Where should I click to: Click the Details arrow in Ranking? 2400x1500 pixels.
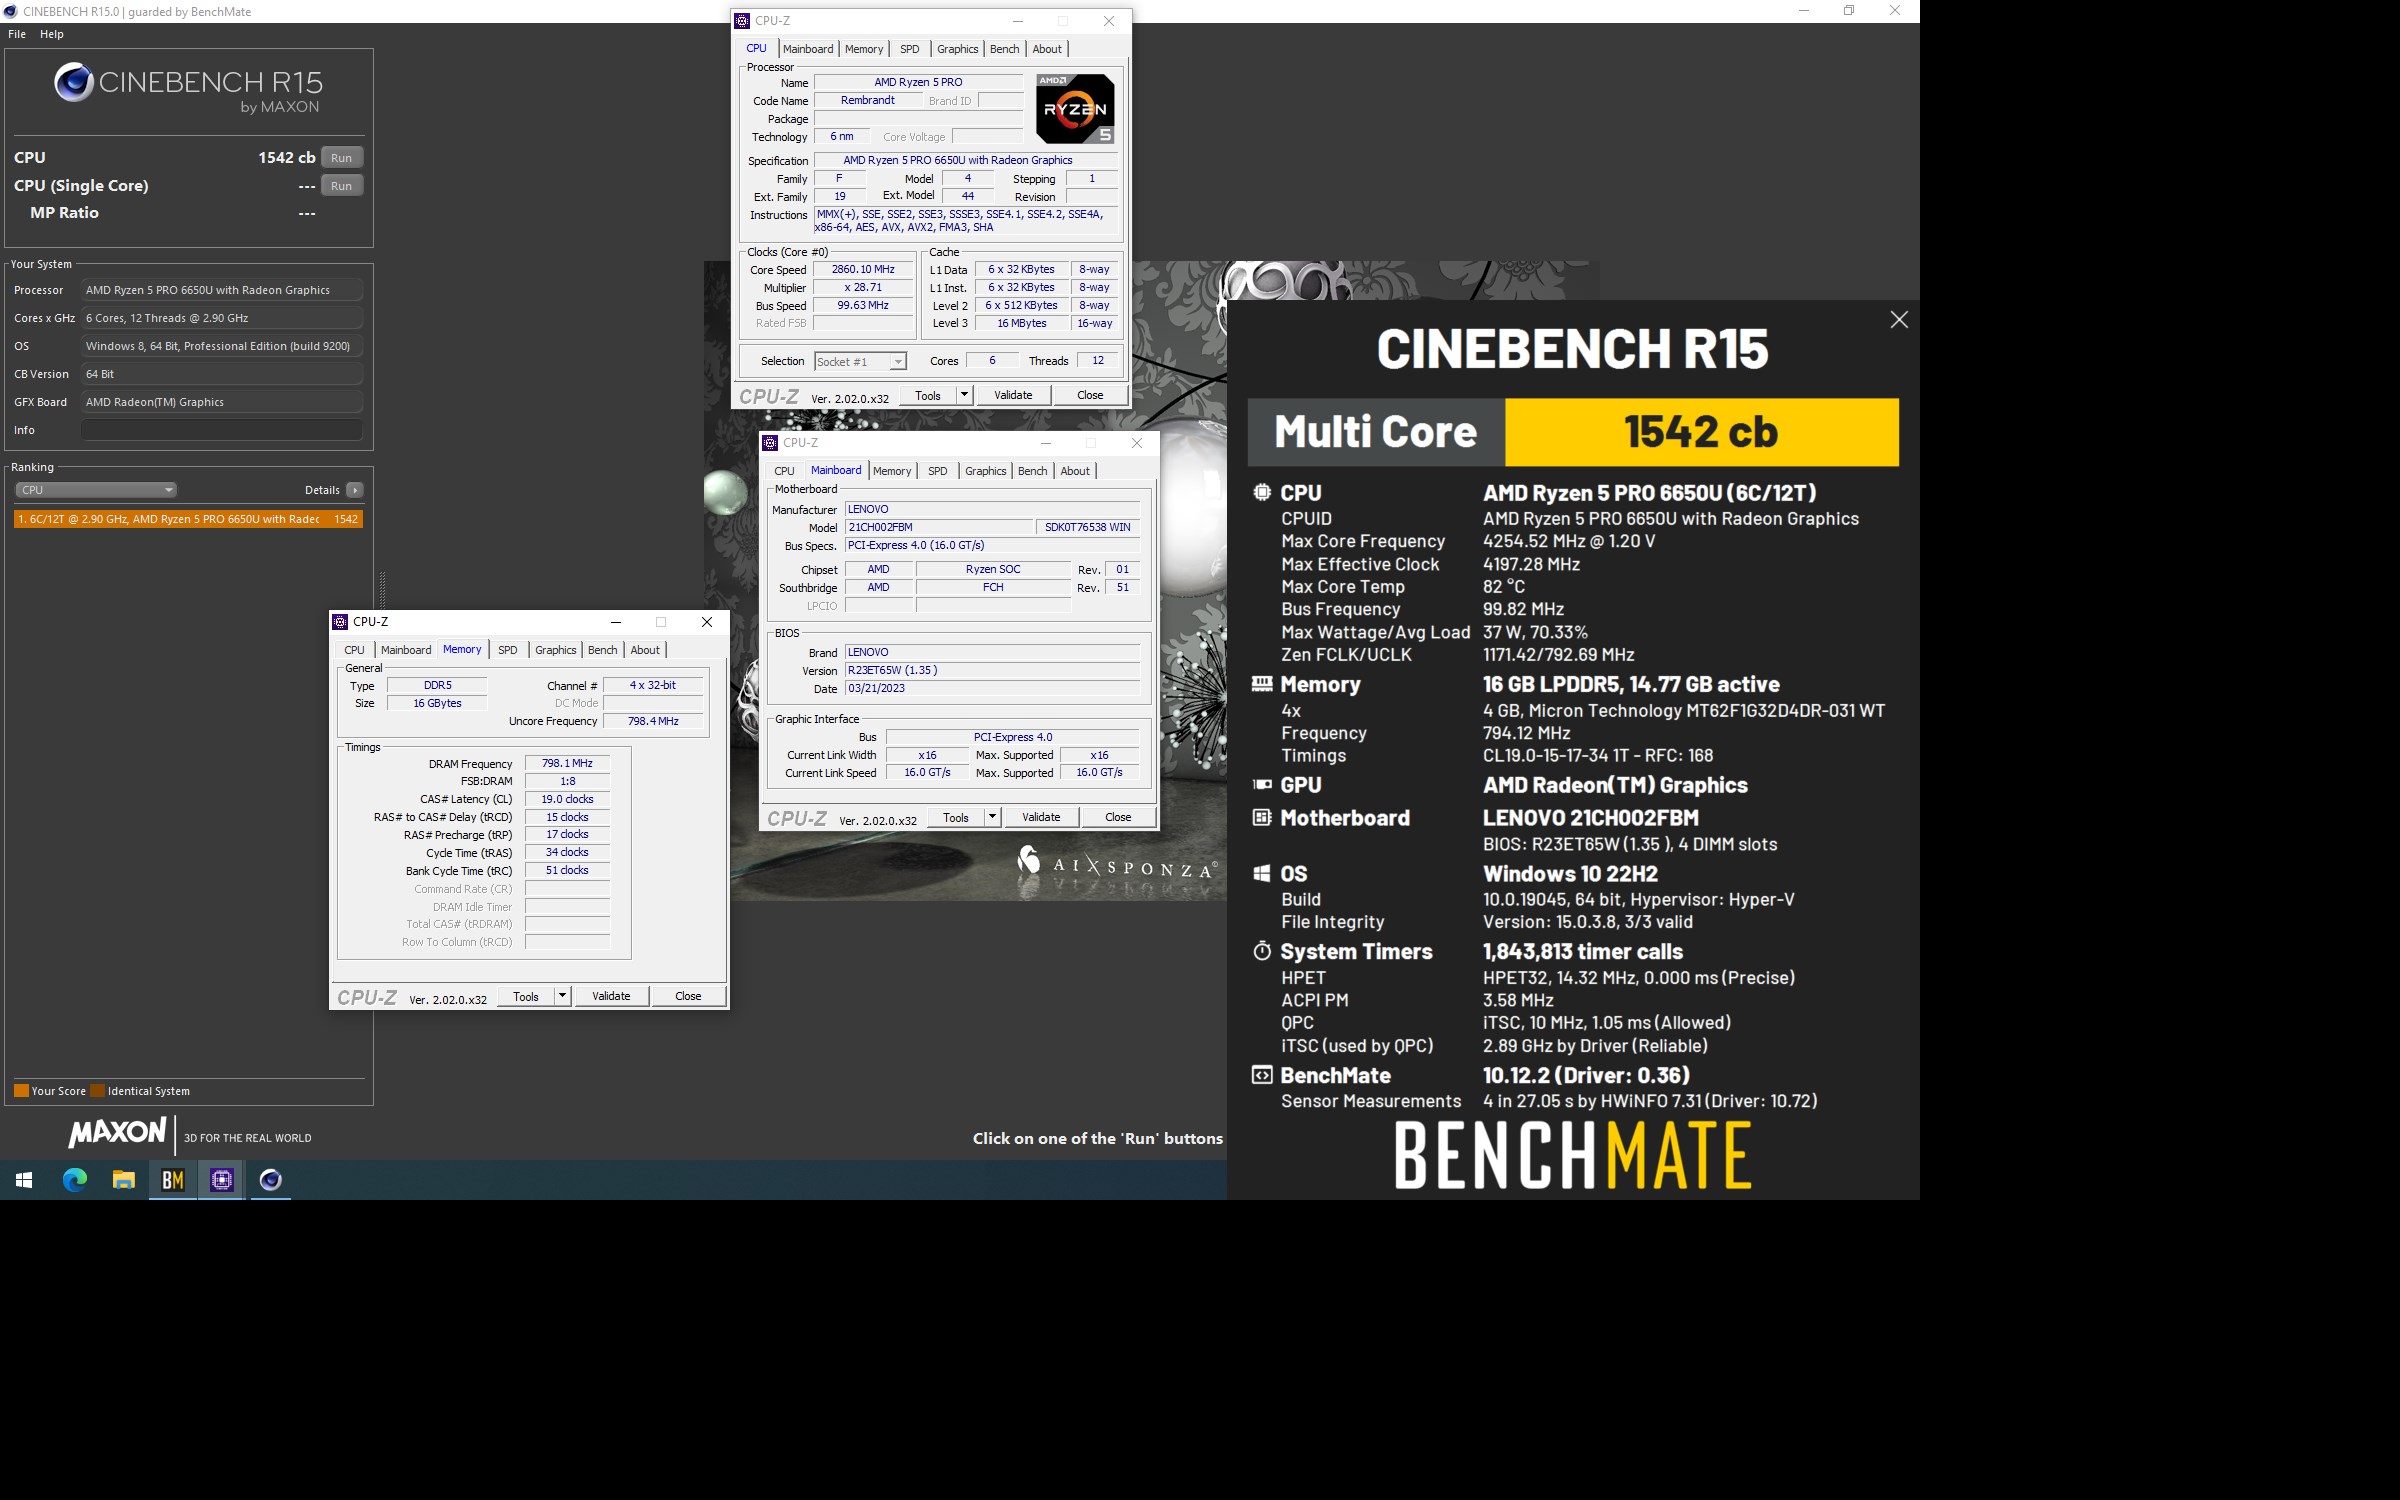pyautogui.click(x=354, y=490)
